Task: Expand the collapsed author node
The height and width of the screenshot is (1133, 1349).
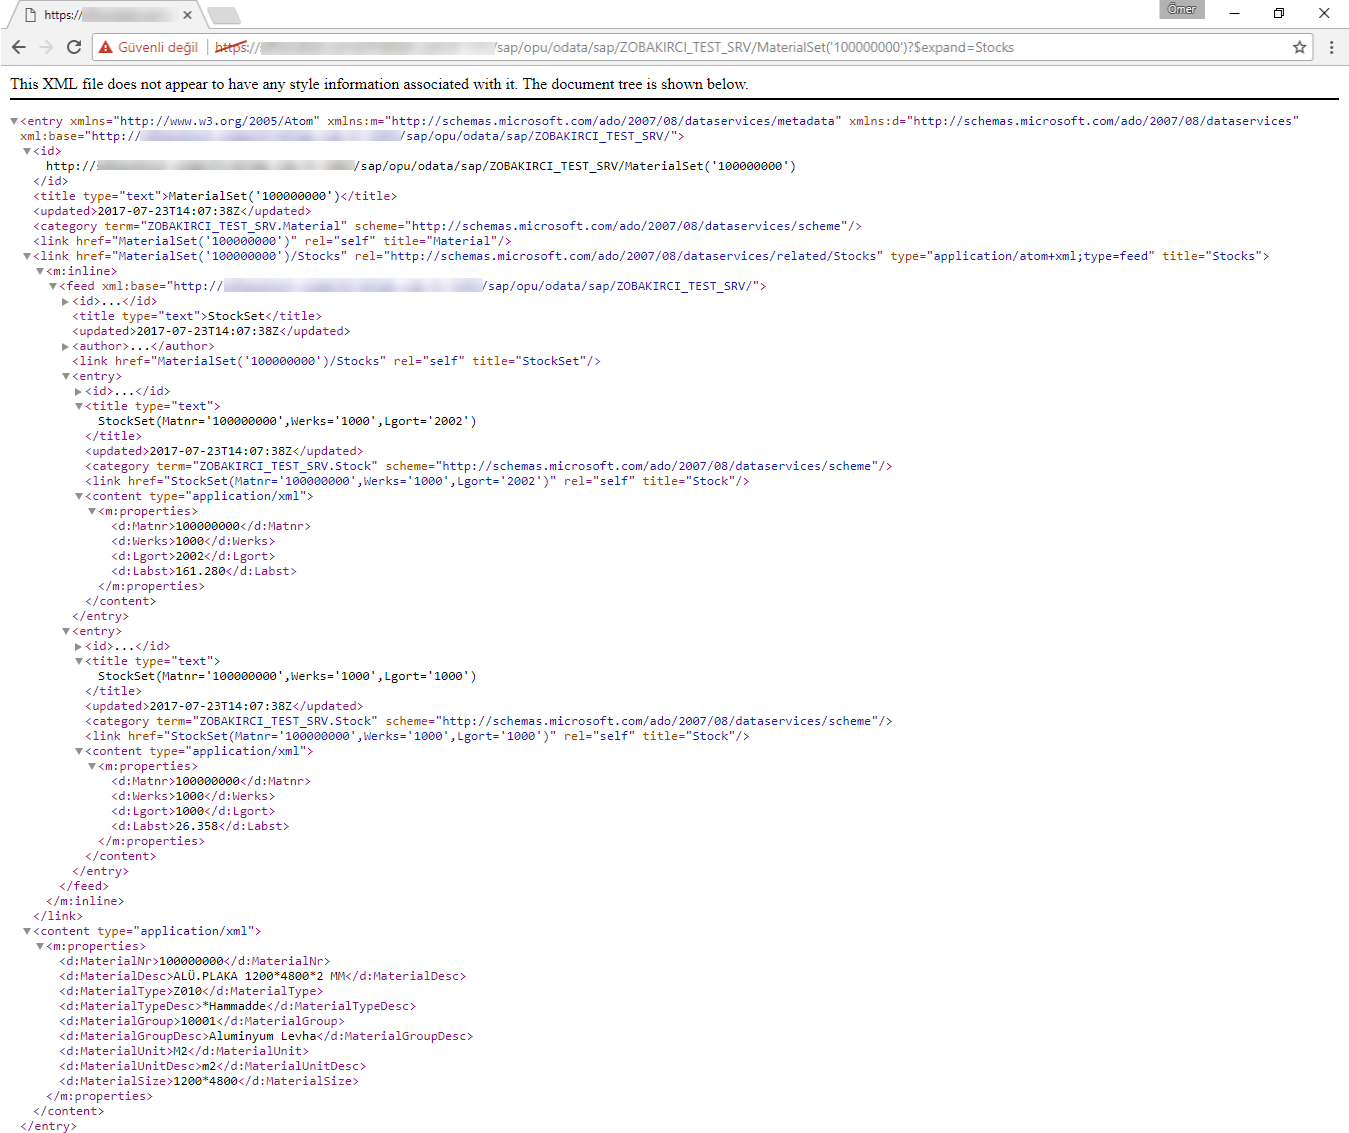Action: tap(66, 346)
